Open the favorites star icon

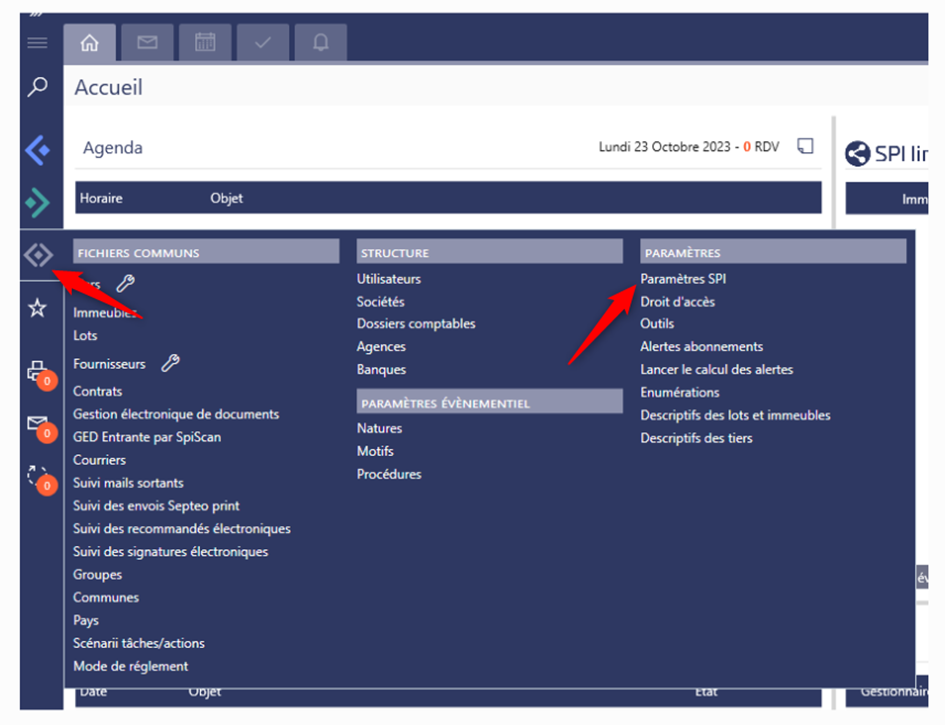click(37, 308)
